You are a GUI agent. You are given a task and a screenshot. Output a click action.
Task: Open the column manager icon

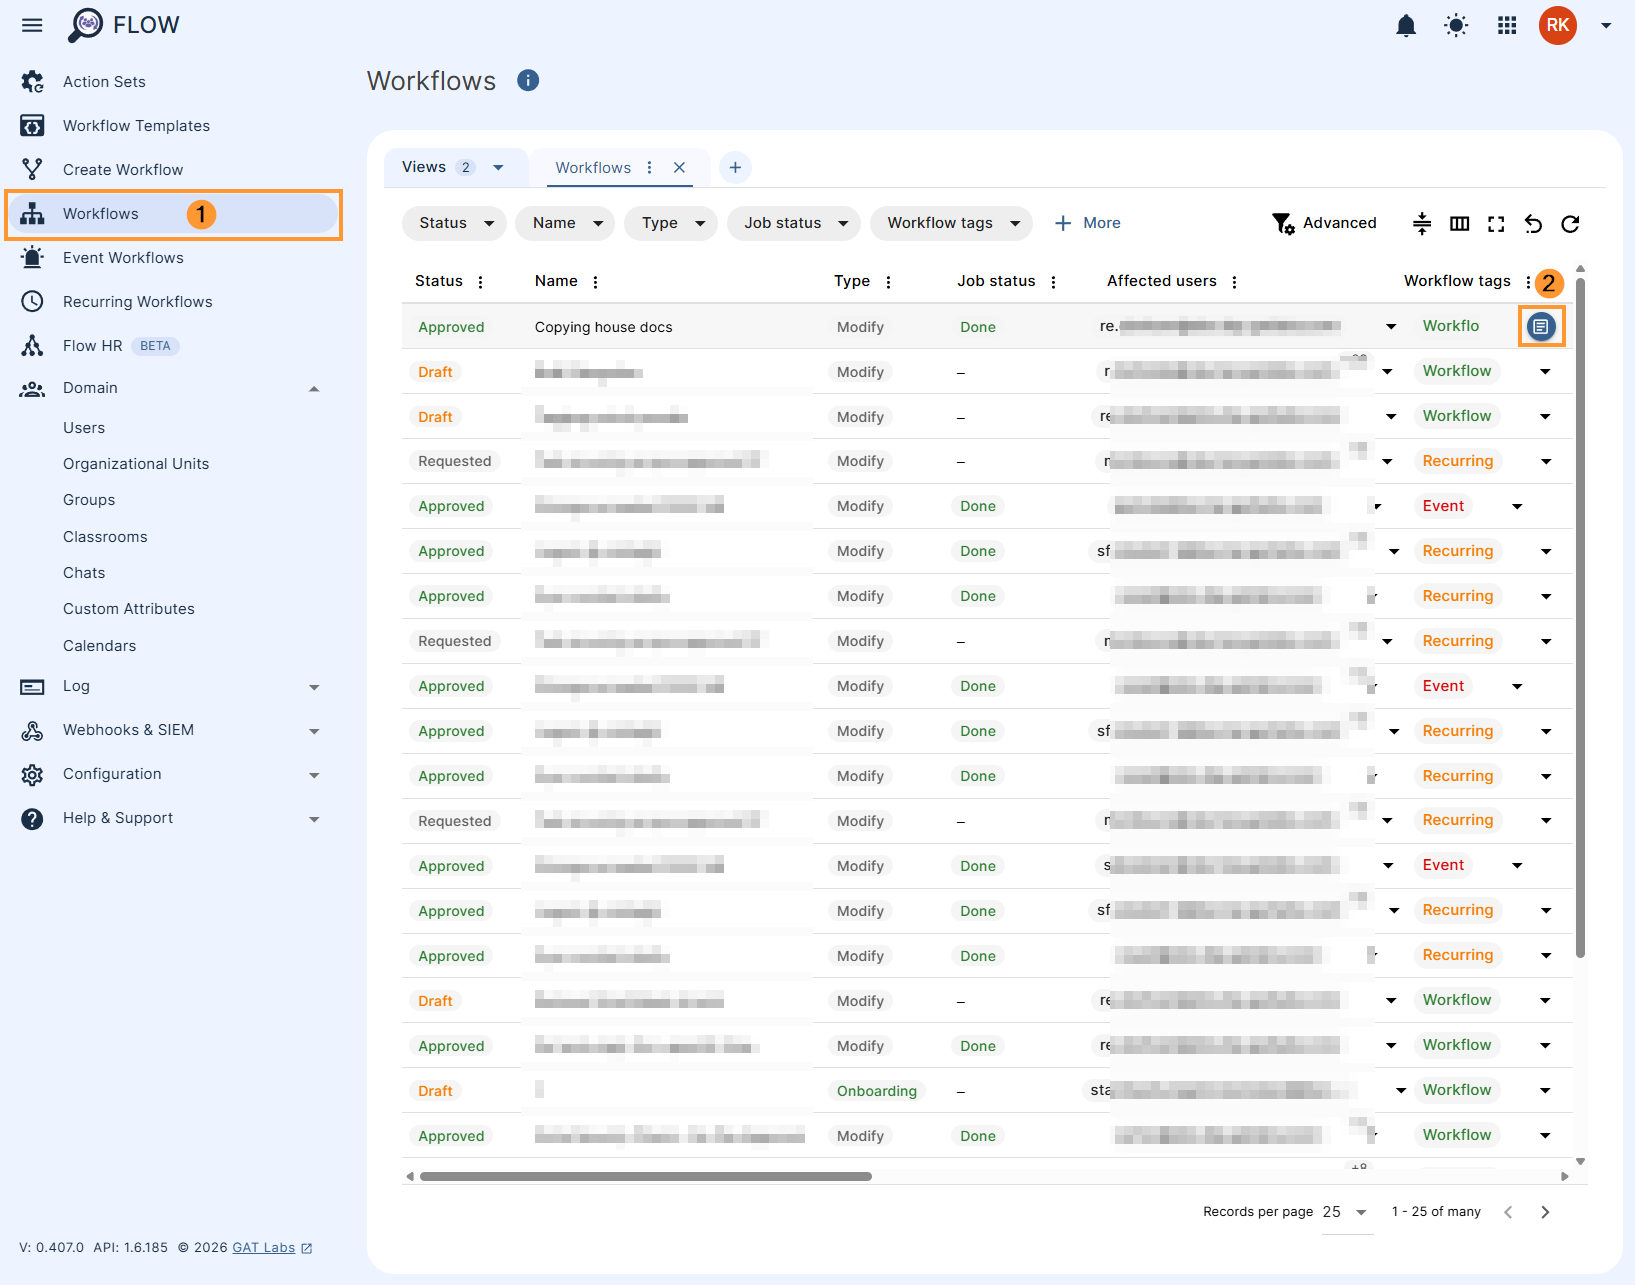1459,223
